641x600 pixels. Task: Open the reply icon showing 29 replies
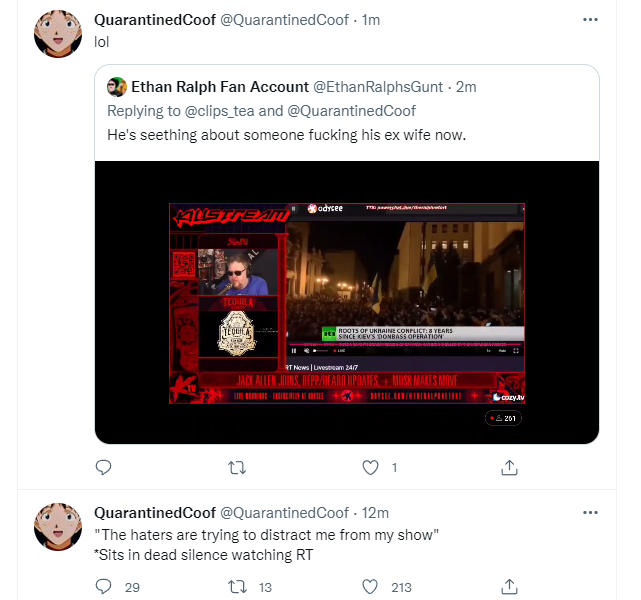pyautogui.click(x=103, y=587)
